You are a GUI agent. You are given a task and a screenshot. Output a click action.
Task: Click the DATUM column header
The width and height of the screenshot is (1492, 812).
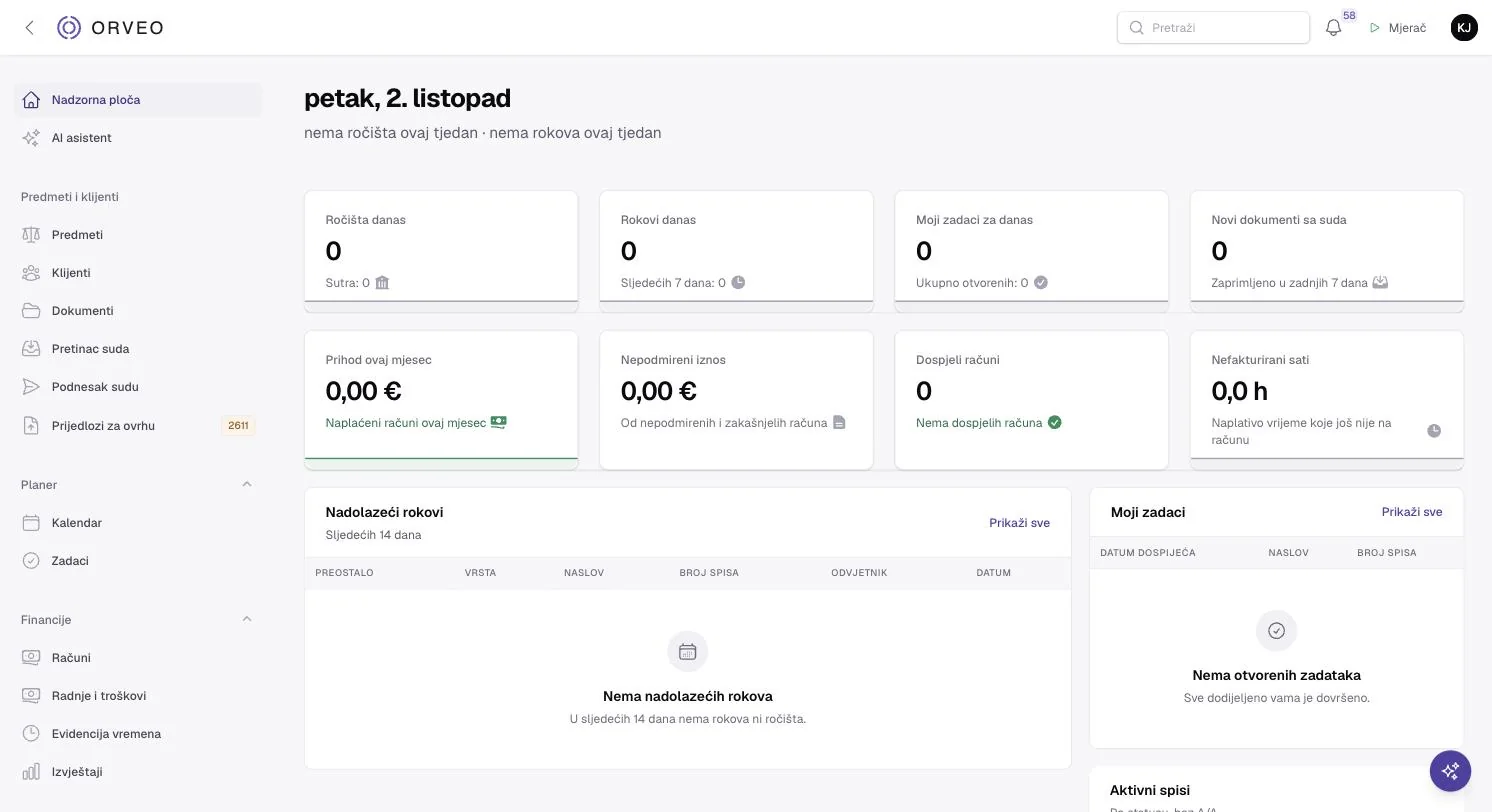tap(993, 573)
